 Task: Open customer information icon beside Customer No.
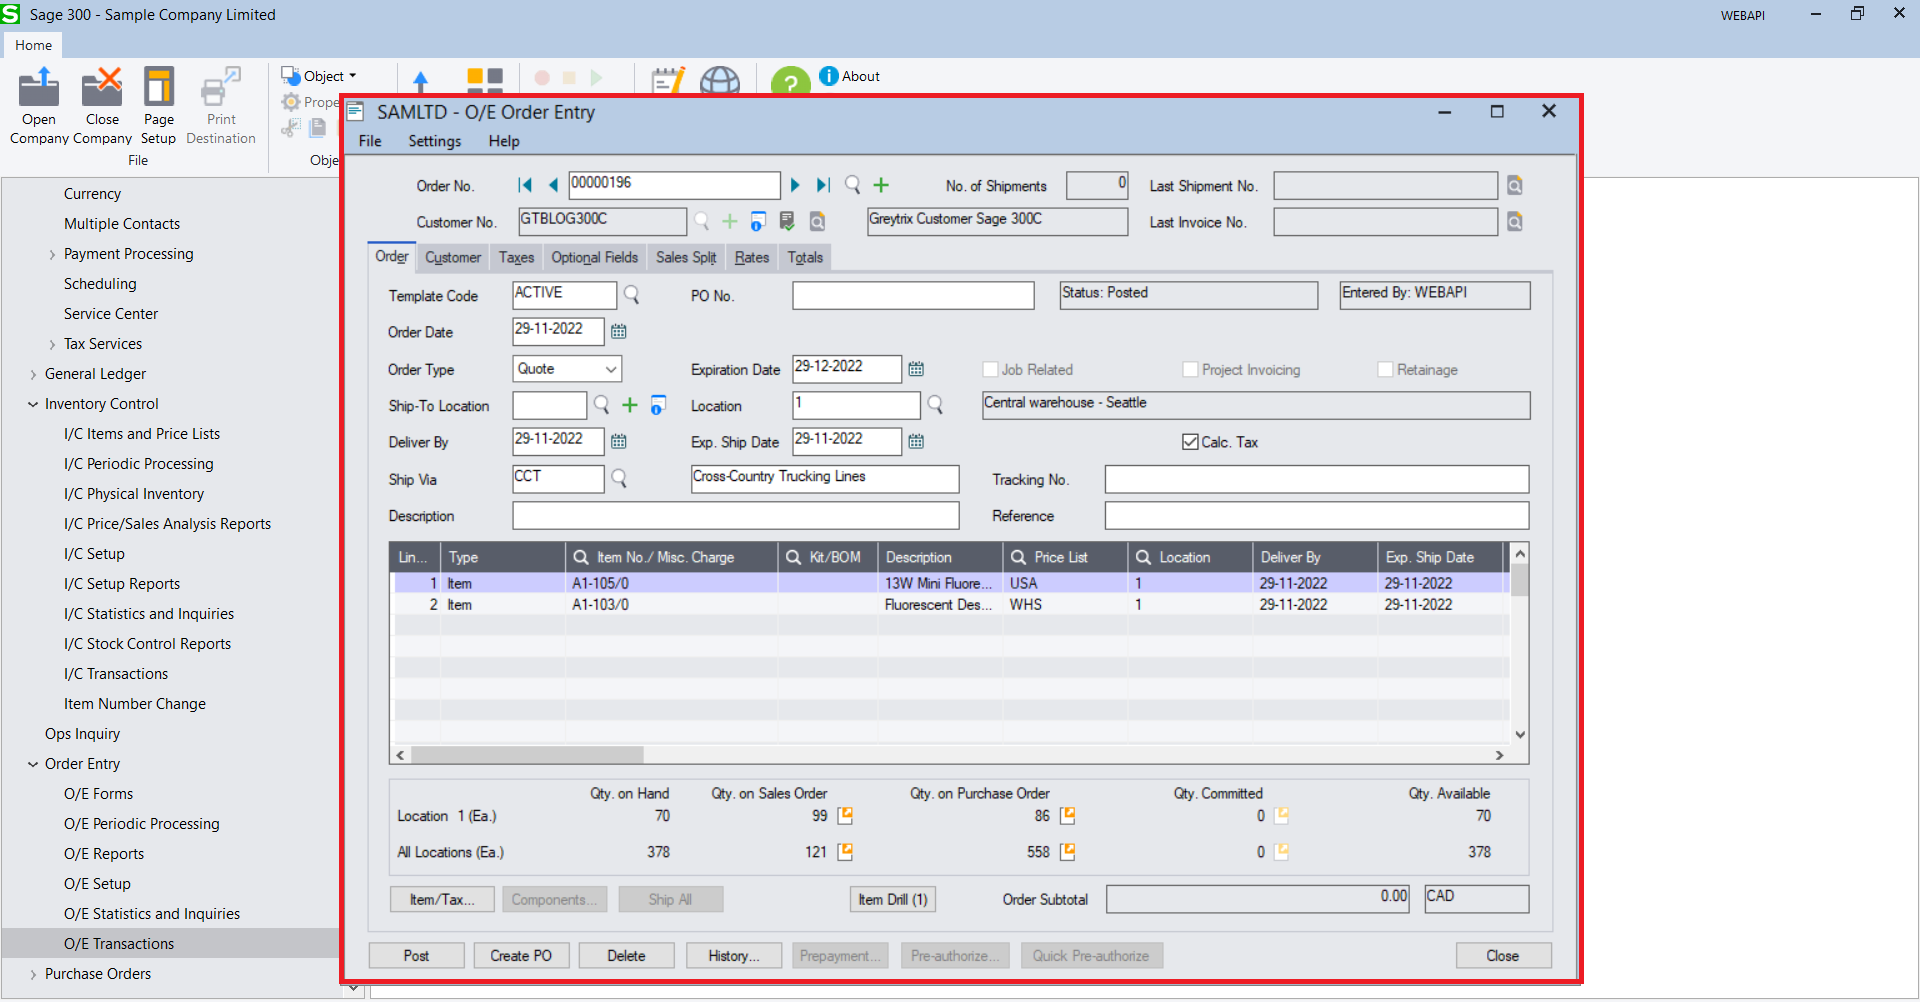758,221
